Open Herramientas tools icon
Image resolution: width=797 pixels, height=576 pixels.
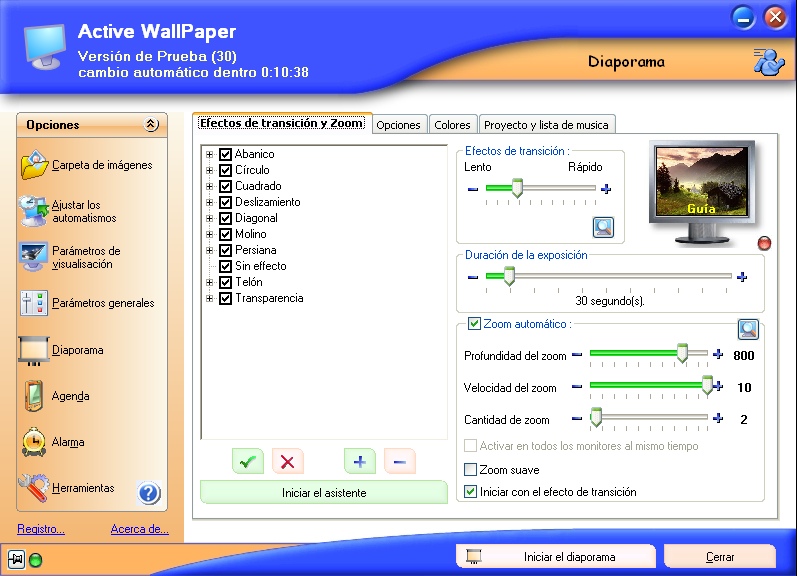click(x=34, y=488)
